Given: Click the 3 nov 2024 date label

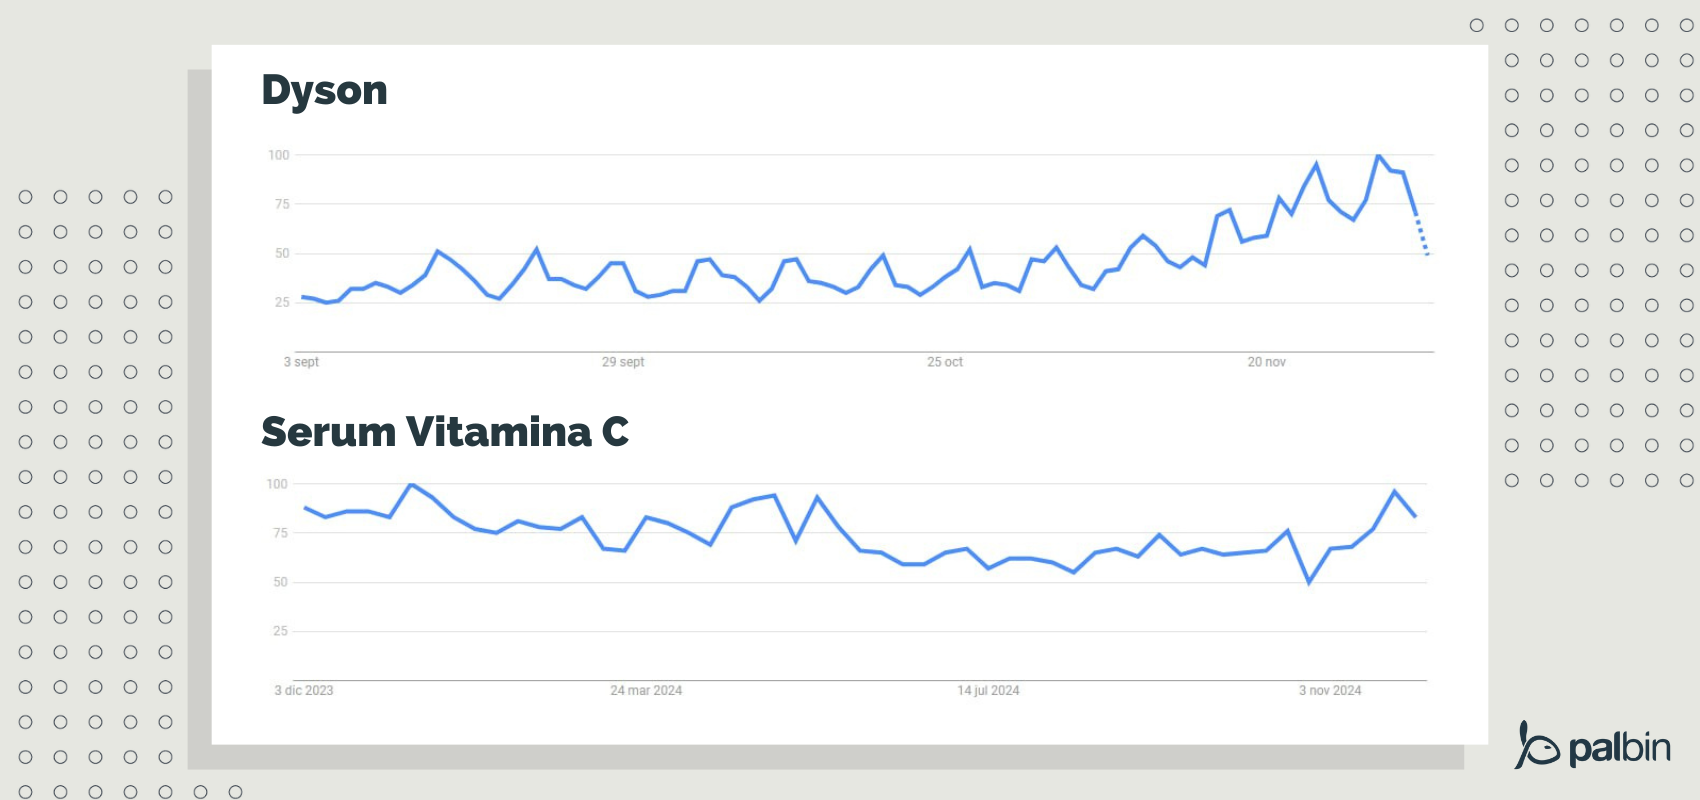Looking at the screenshot, I should [x=1330, y=690].
